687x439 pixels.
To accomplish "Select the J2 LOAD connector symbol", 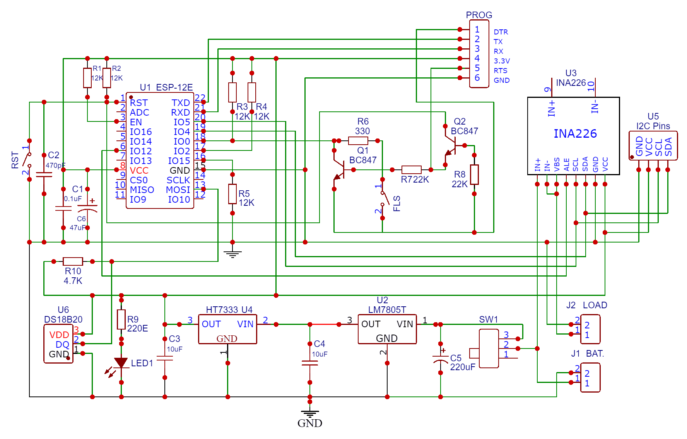I will [590, 329].
